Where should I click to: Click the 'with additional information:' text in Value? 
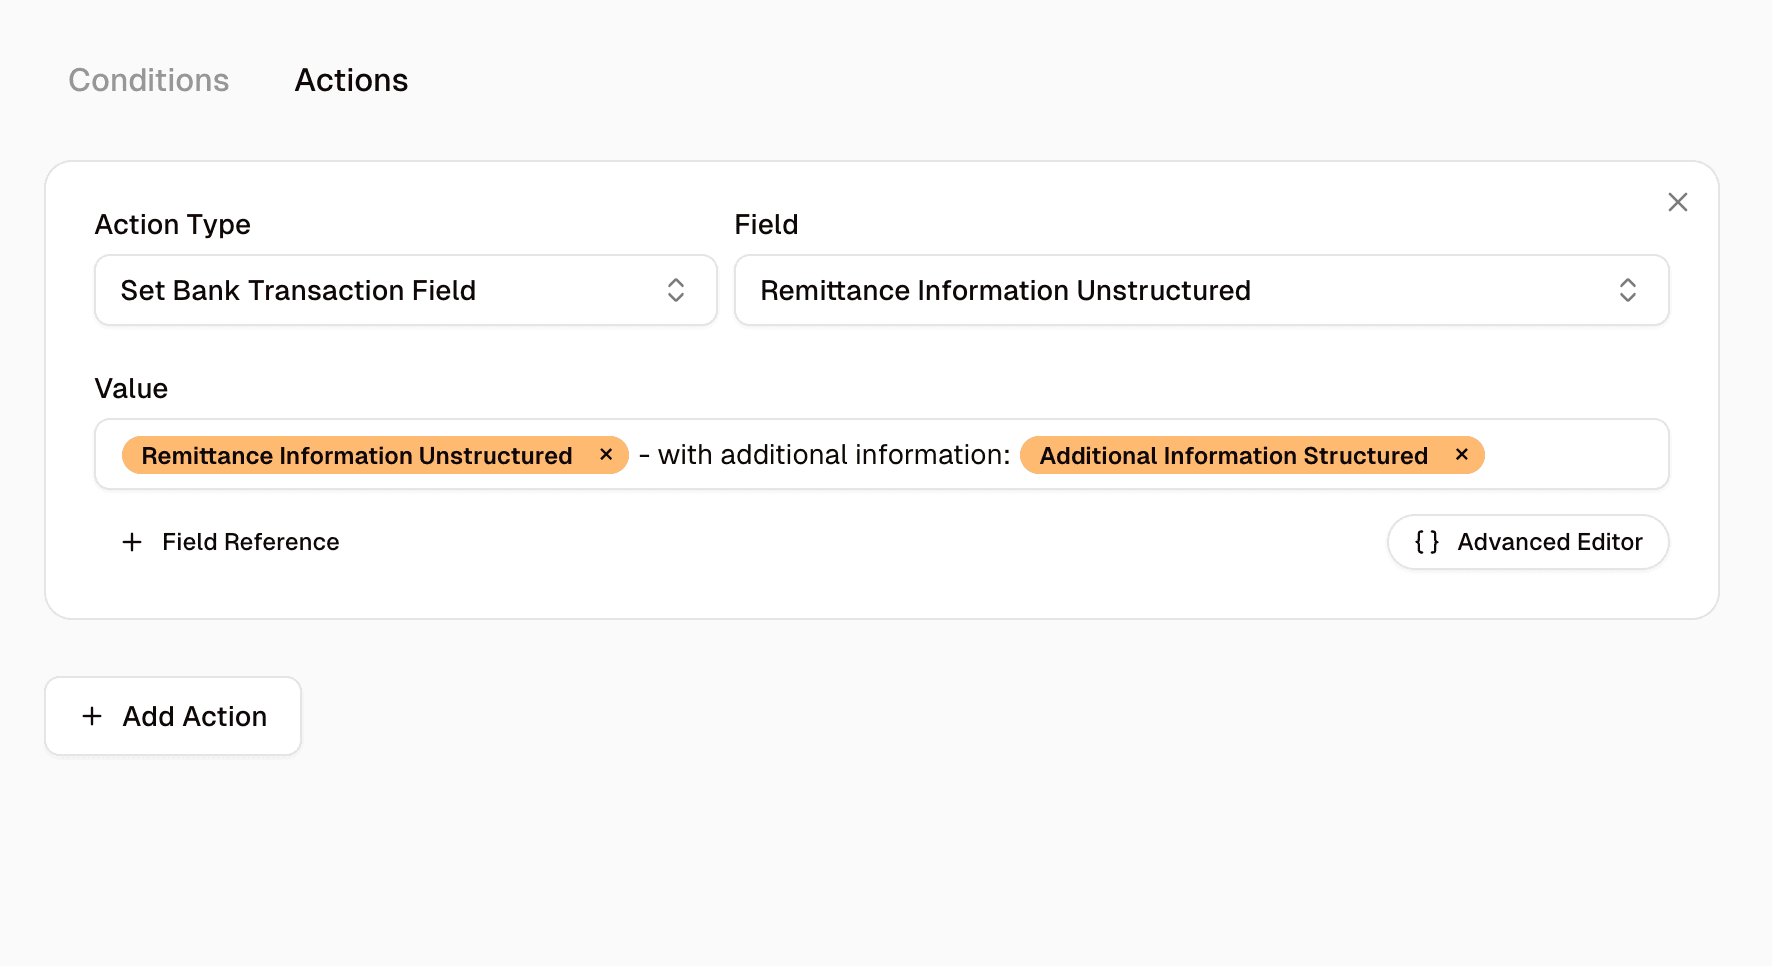tap(833, 455)
